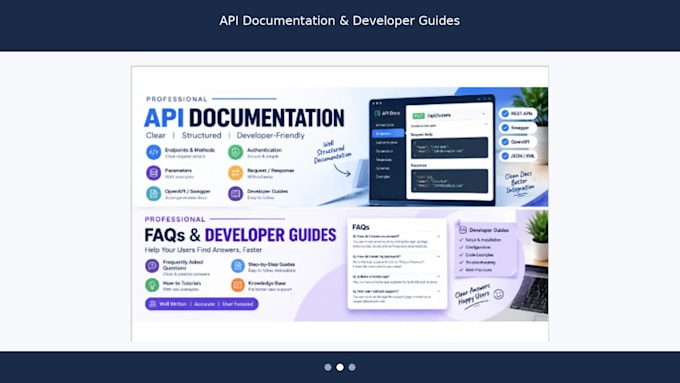Click the 'Developer-Friendly' tagline text
The height and width of the screenshot is (383, 680).
[271, 135]
